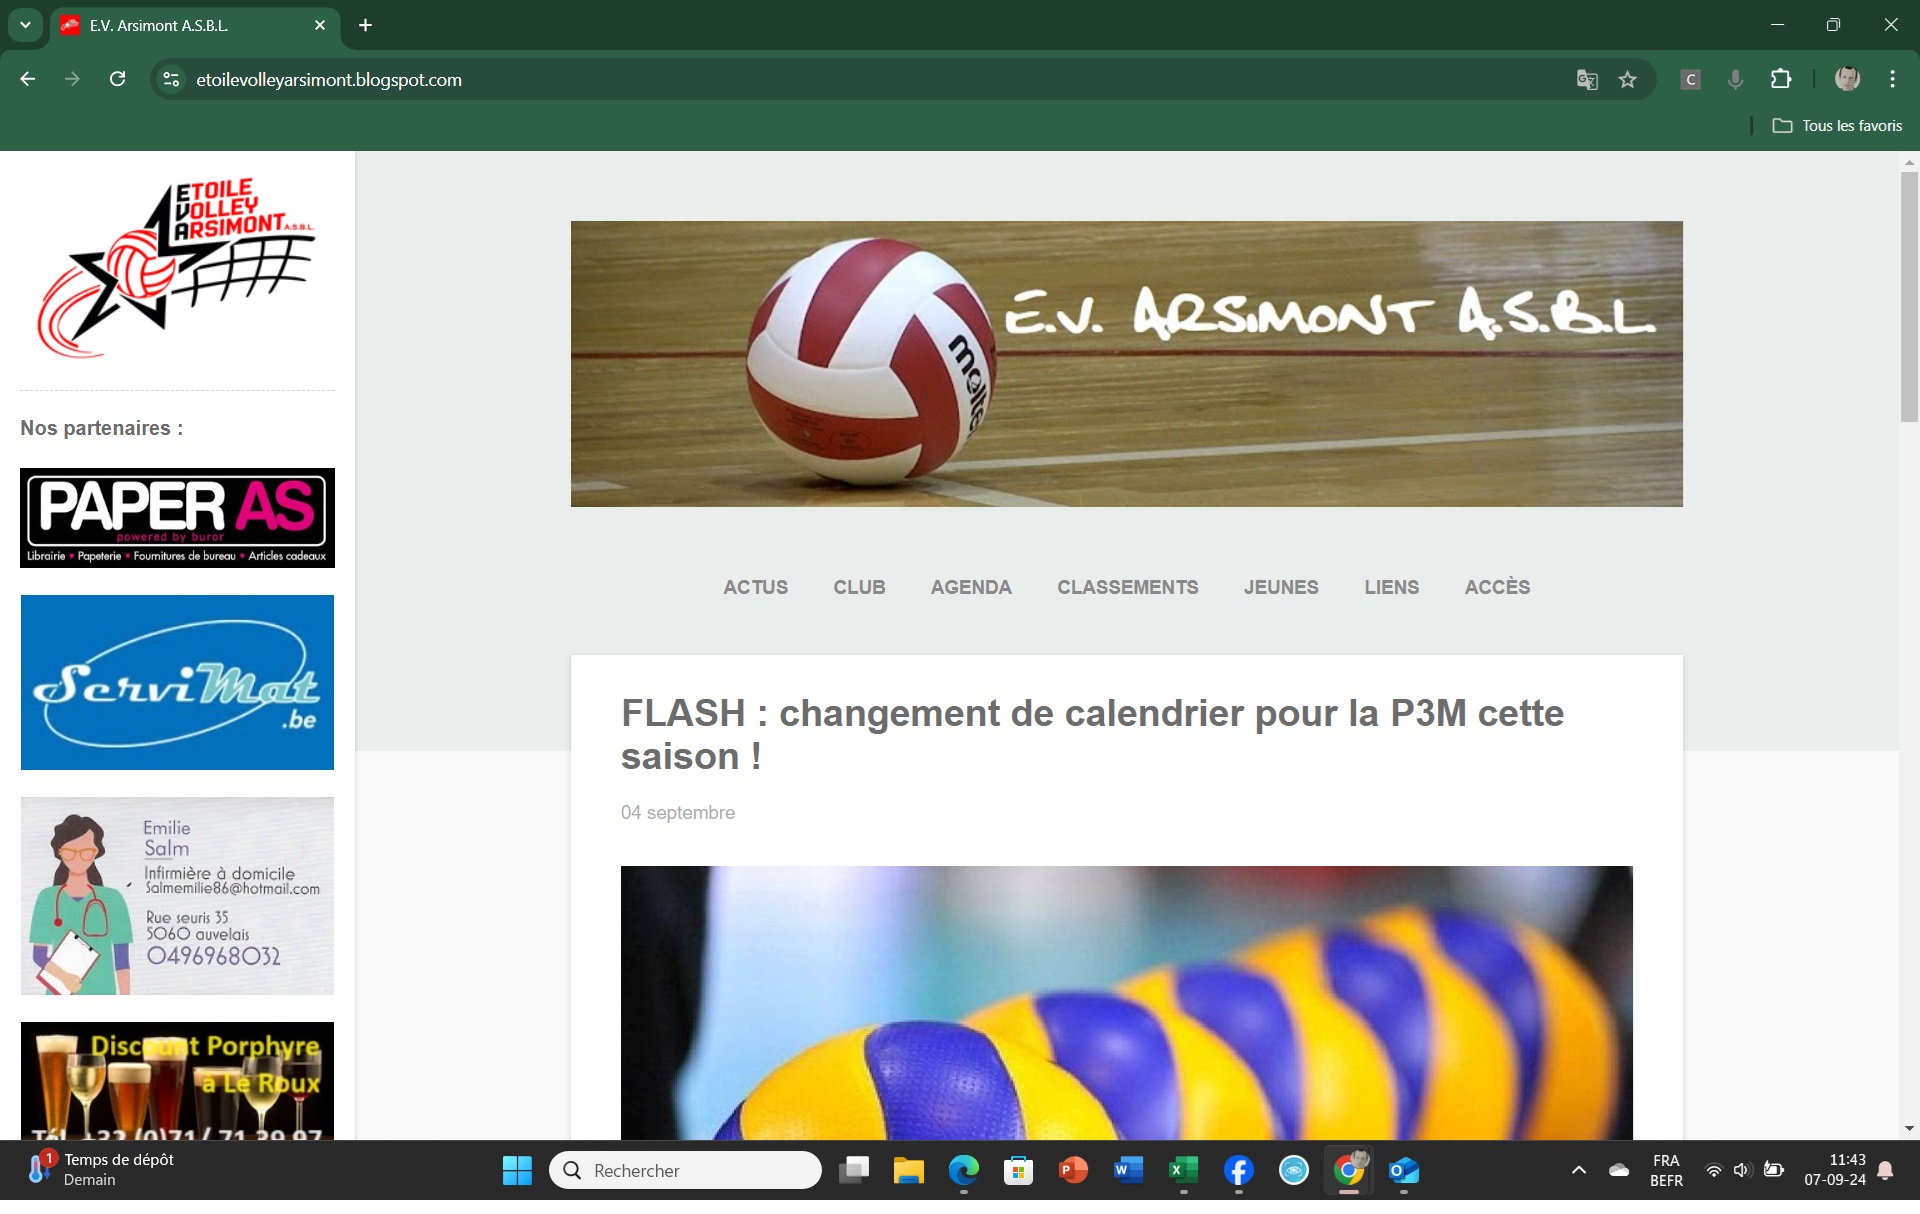The image size is (1920, 1214).
Task: Launch Microsoft Edge from taskbar
Action: [x=964, y=1170]
